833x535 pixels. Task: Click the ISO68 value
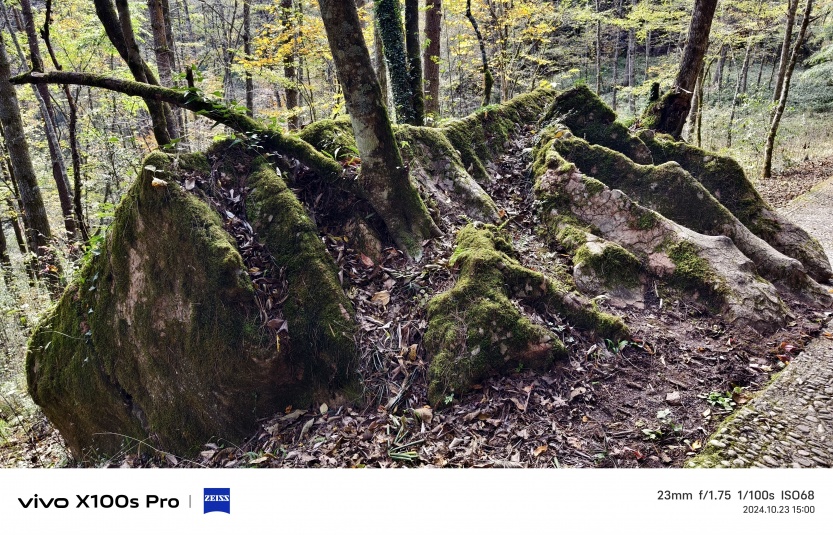797,495
